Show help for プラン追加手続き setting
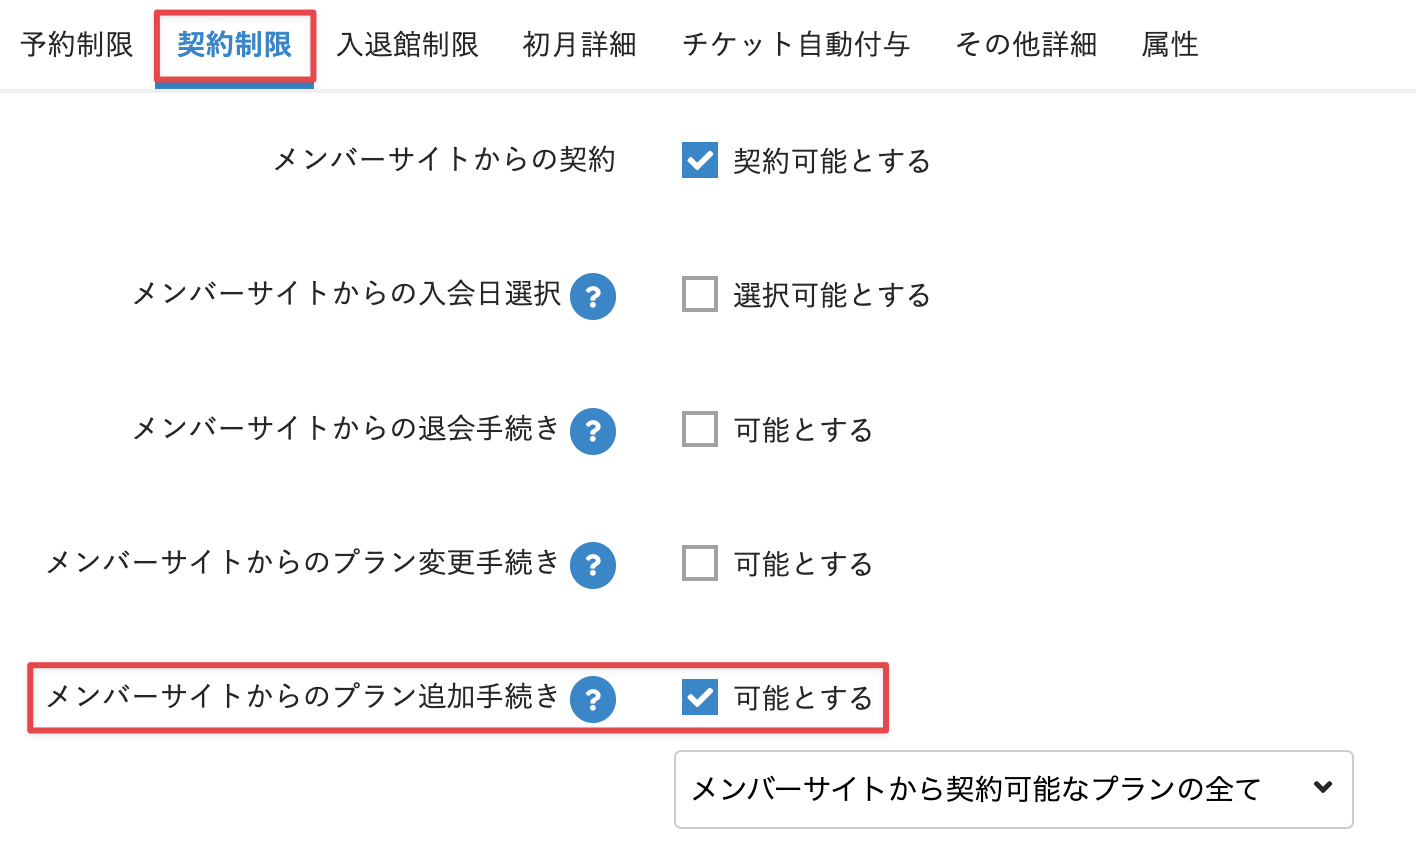The height and width of the screenshot is (858, 1416). tap(593, 699)
